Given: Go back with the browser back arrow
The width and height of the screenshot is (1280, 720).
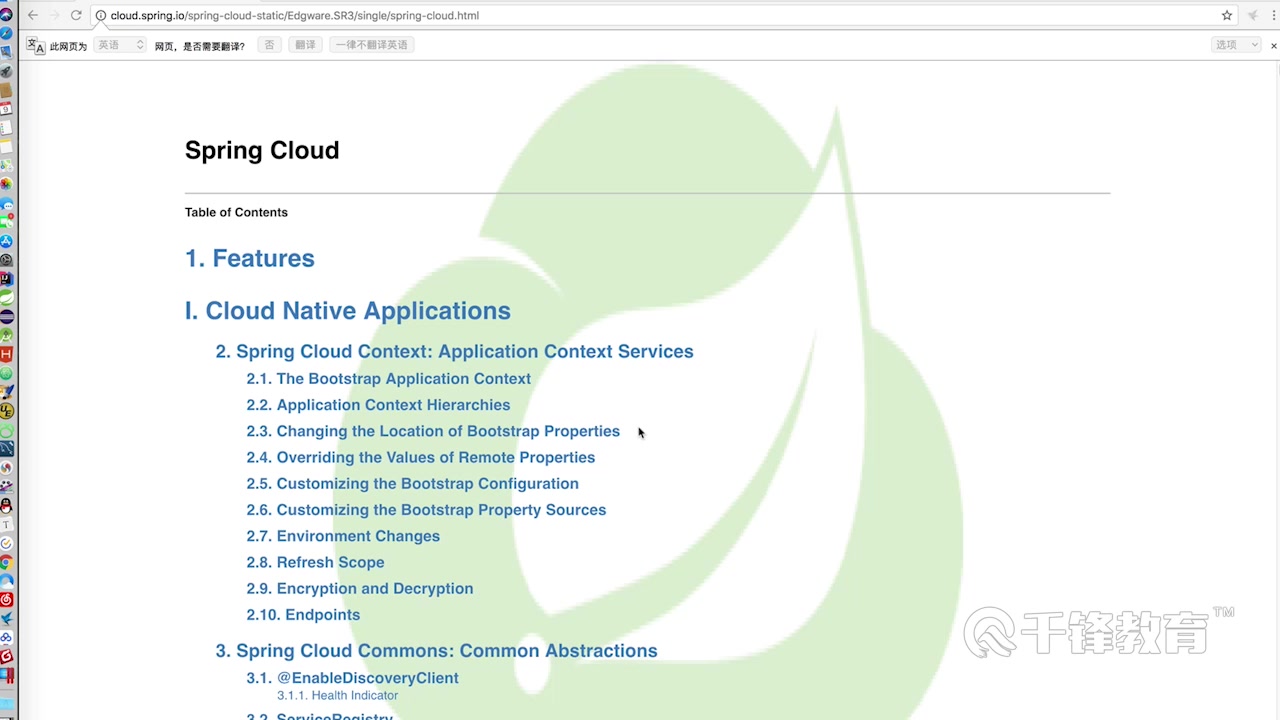Looking at the screenshot, I should tap(32, 15).
